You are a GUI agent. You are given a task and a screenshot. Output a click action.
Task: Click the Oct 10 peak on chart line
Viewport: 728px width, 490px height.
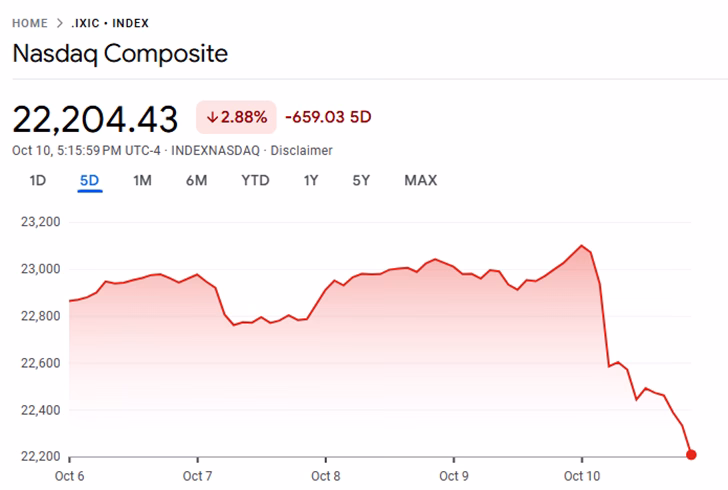pyautogui.click(x=582, y=245)
